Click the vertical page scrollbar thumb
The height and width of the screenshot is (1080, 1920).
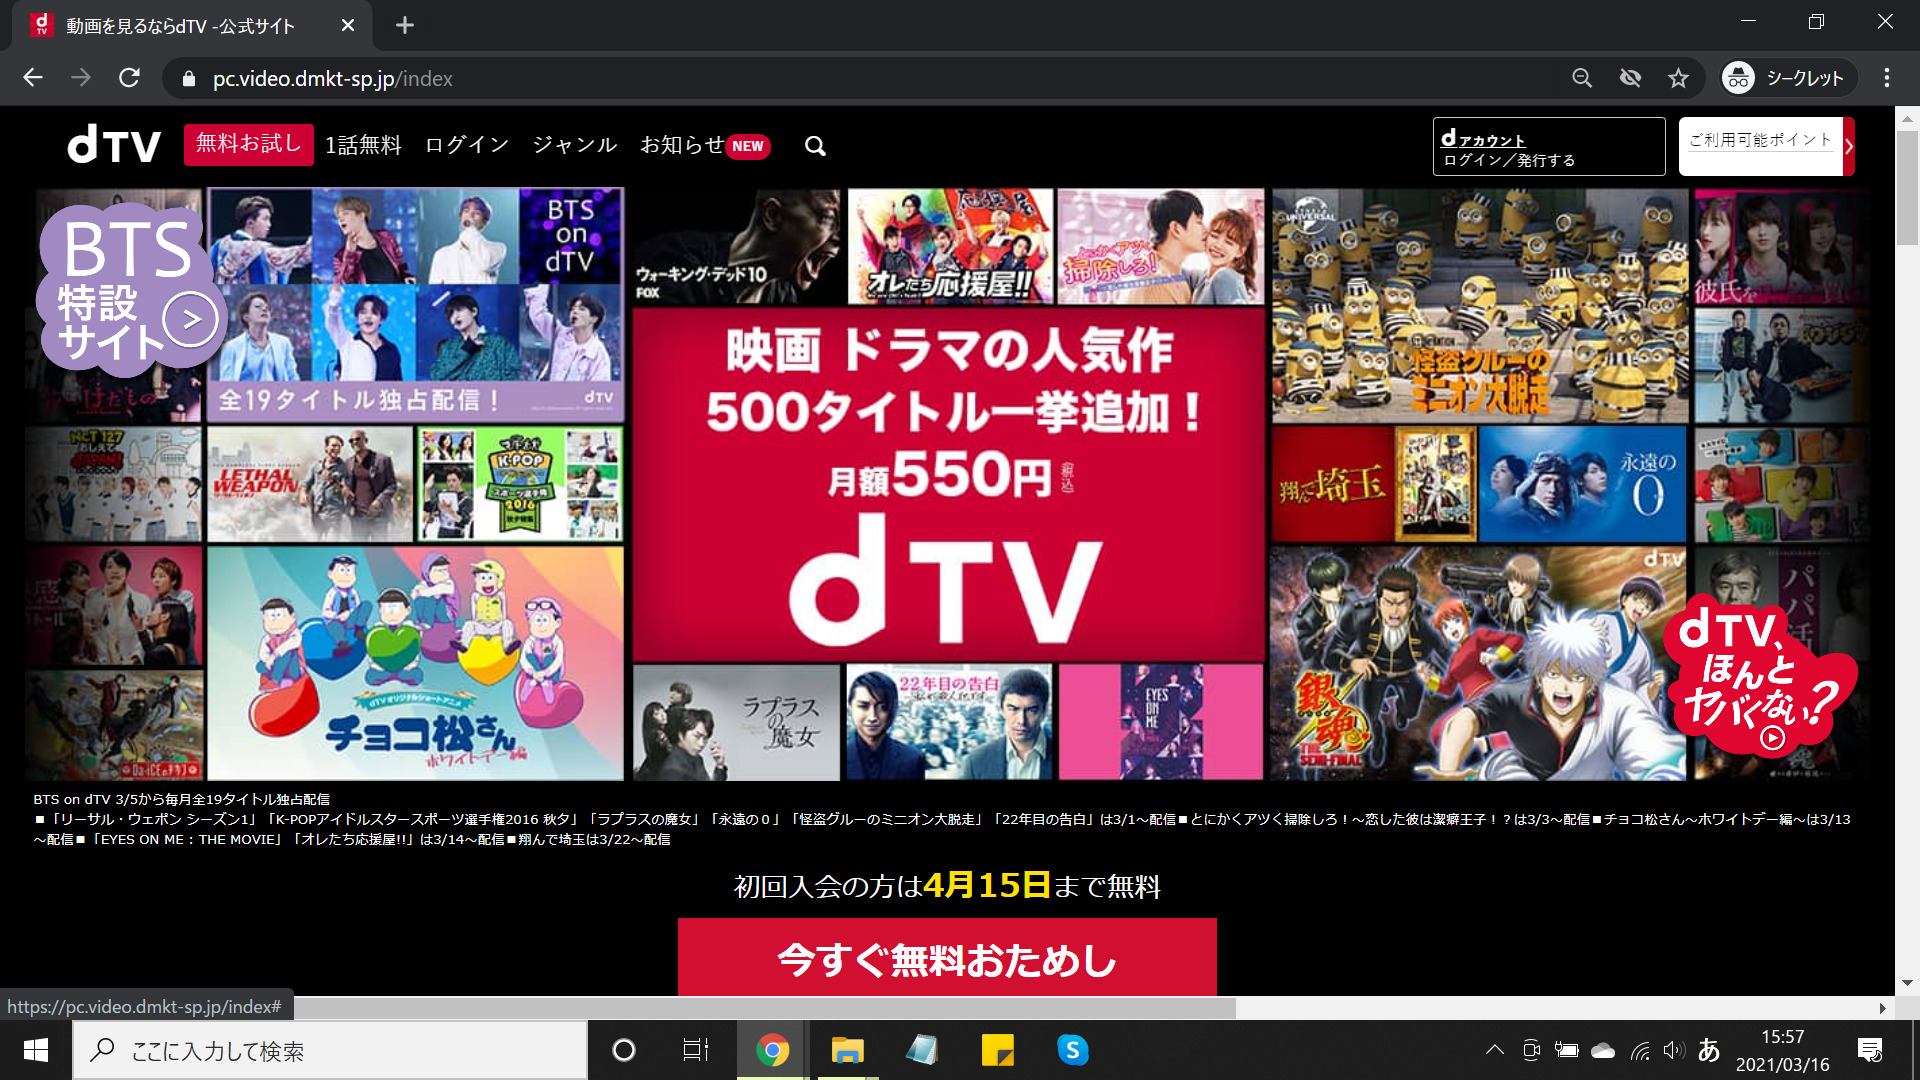(1906, 187)
